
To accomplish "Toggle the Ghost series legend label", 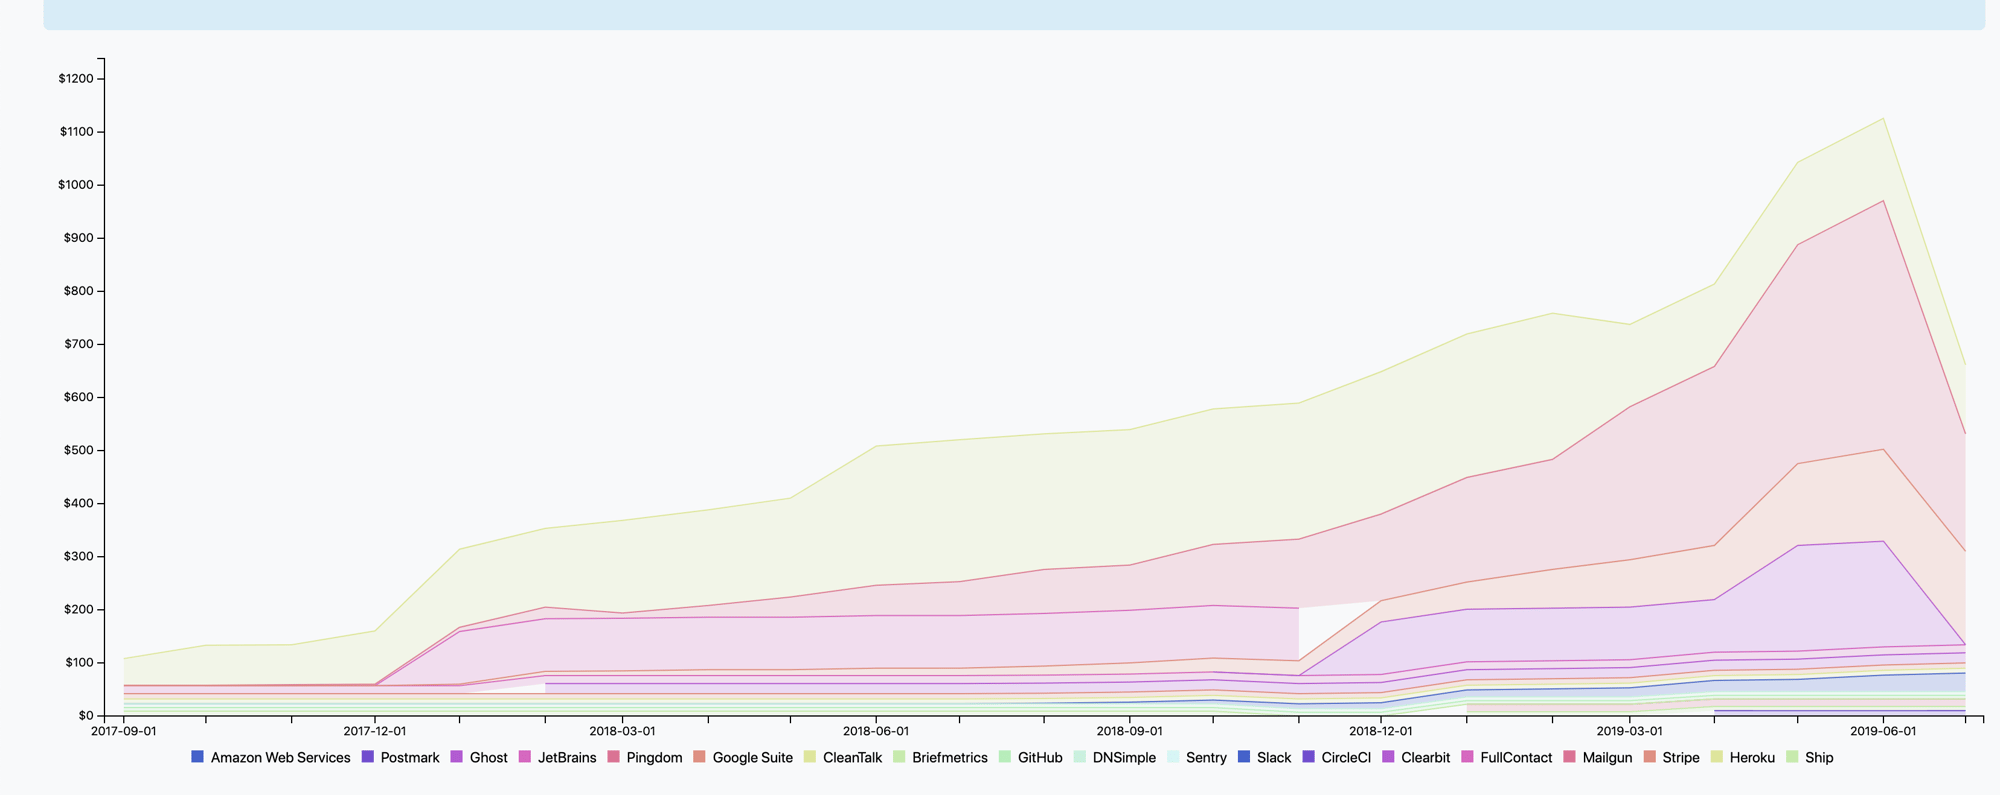I will coord(488,758).
